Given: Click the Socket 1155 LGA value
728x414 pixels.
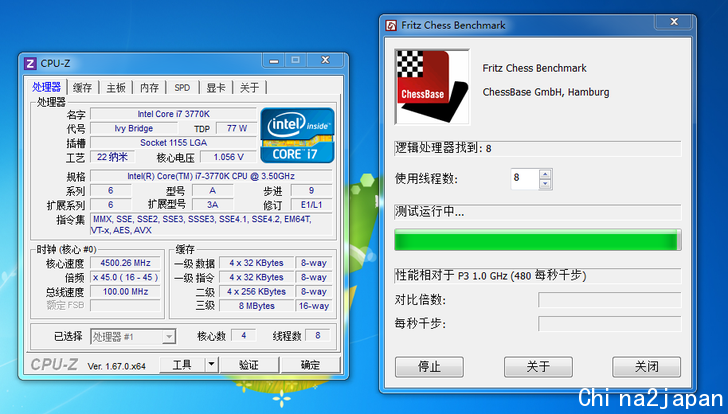Looking at the screenshot, I should (x=174, y=142).
